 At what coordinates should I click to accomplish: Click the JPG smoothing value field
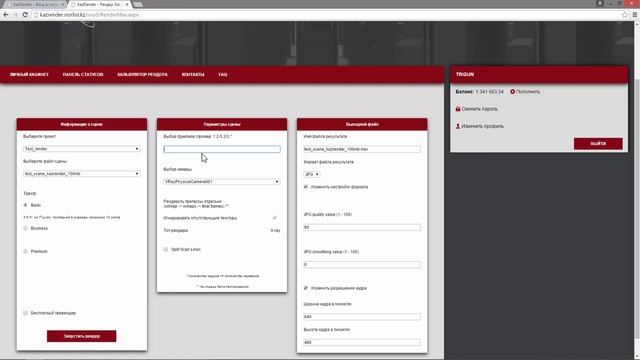pos(362,265)
